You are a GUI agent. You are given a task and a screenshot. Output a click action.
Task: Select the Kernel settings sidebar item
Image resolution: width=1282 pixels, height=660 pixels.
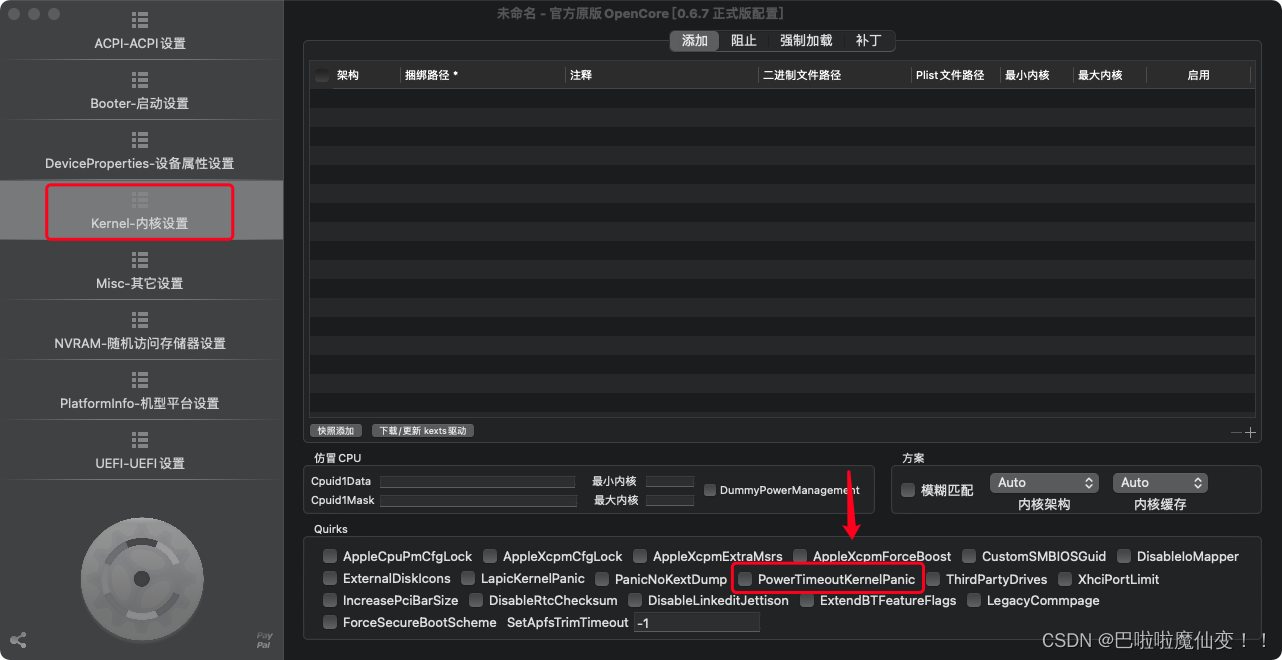pos(140,210)
